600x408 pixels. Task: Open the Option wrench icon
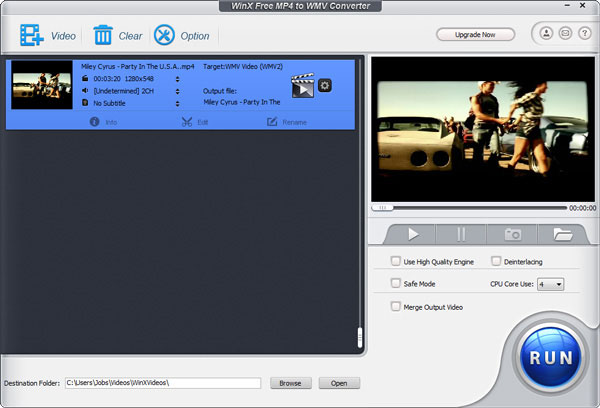[x=164, y=35]
